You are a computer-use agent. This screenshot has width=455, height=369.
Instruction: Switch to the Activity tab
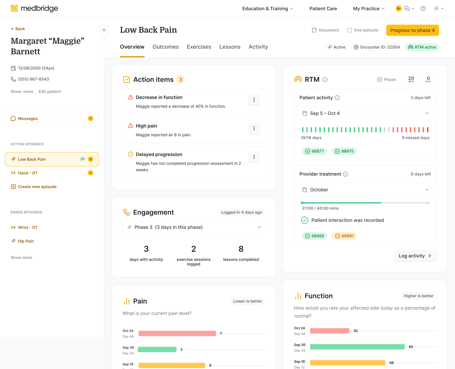pos(258,47)
